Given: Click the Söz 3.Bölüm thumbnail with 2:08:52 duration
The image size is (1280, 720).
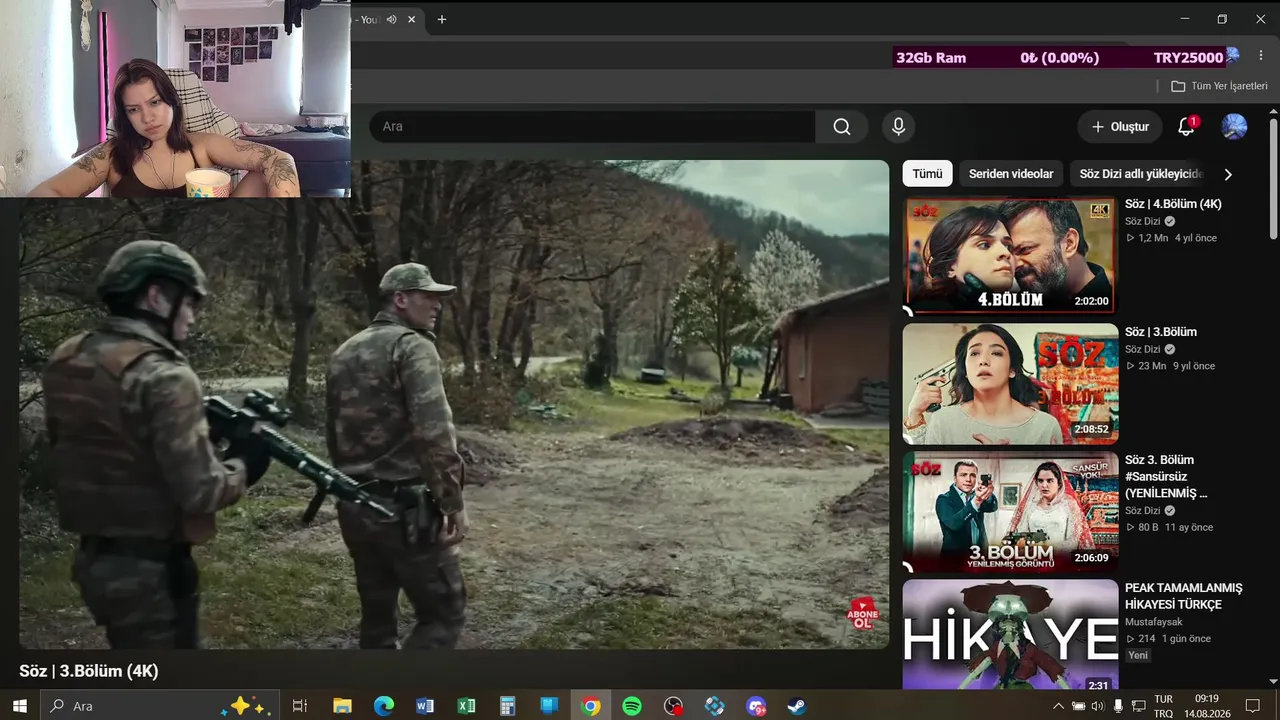Looking at the screenshot, I should [1010, 384].
